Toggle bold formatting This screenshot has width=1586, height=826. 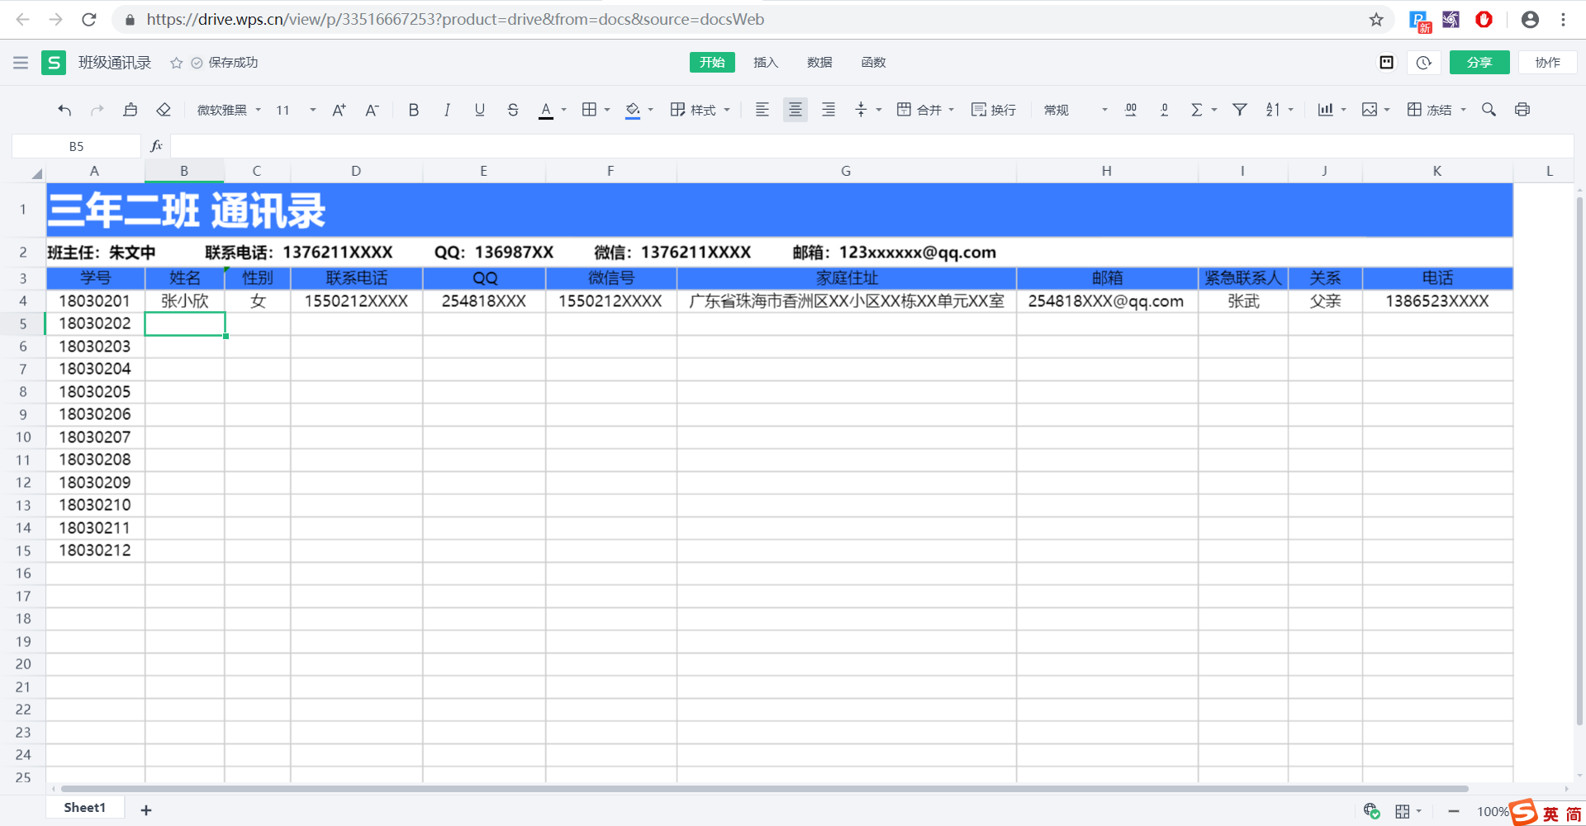(413, 110)
